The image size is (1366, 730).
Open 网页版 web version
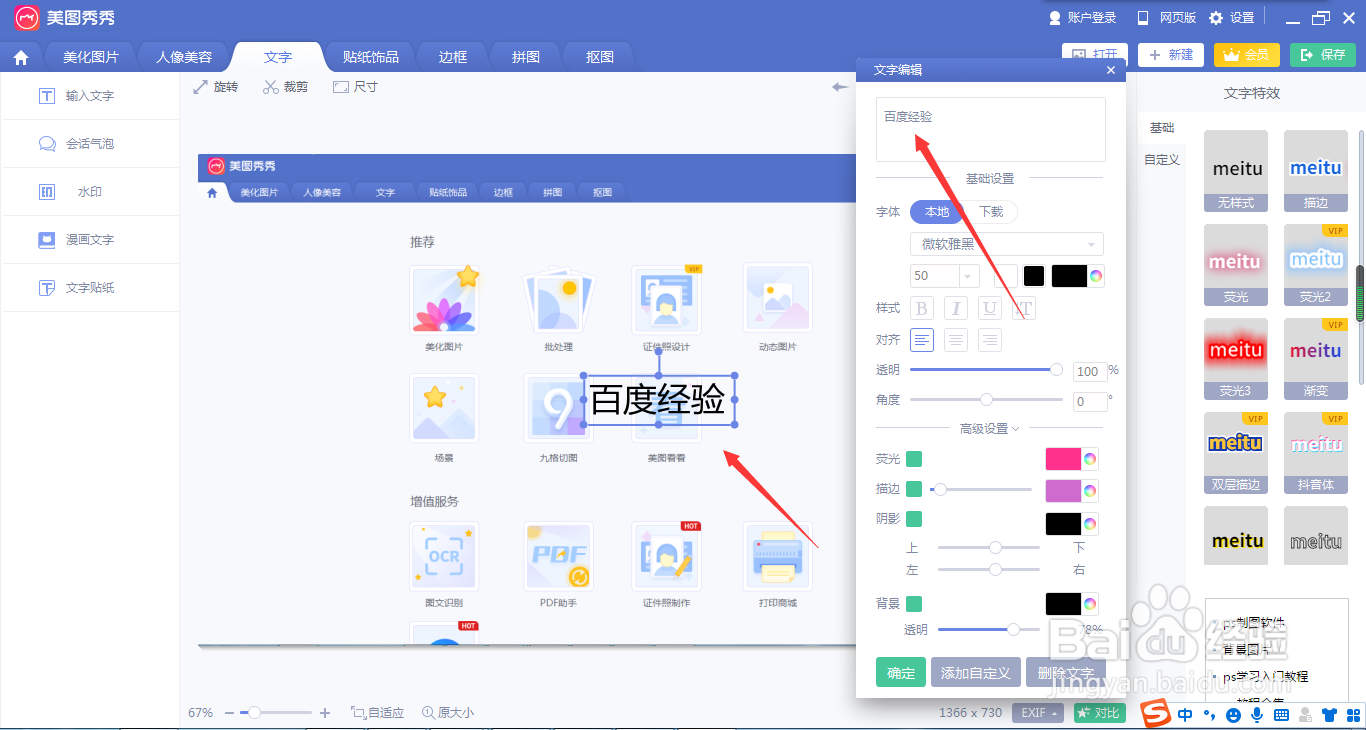point(1166,18)
